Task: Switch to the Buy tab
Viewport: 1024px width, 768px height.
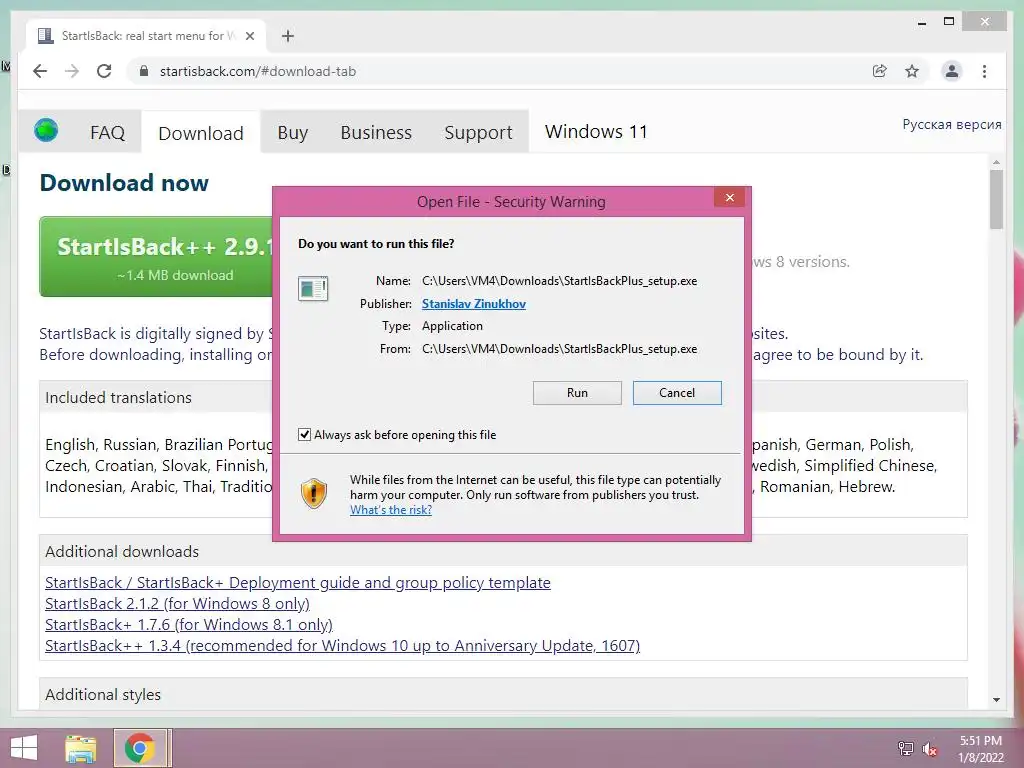Action: (293, 133)
